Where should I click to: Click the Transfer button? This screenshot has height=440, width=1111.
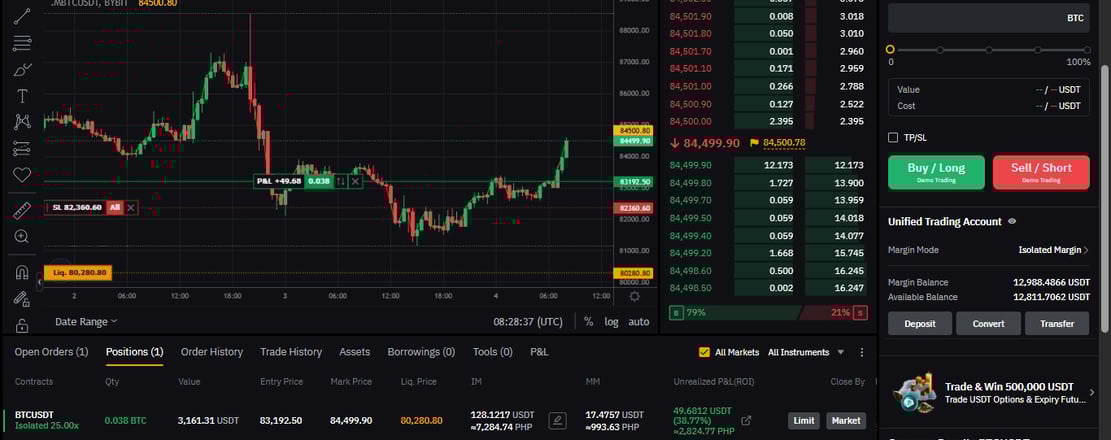click(1057, 323)
